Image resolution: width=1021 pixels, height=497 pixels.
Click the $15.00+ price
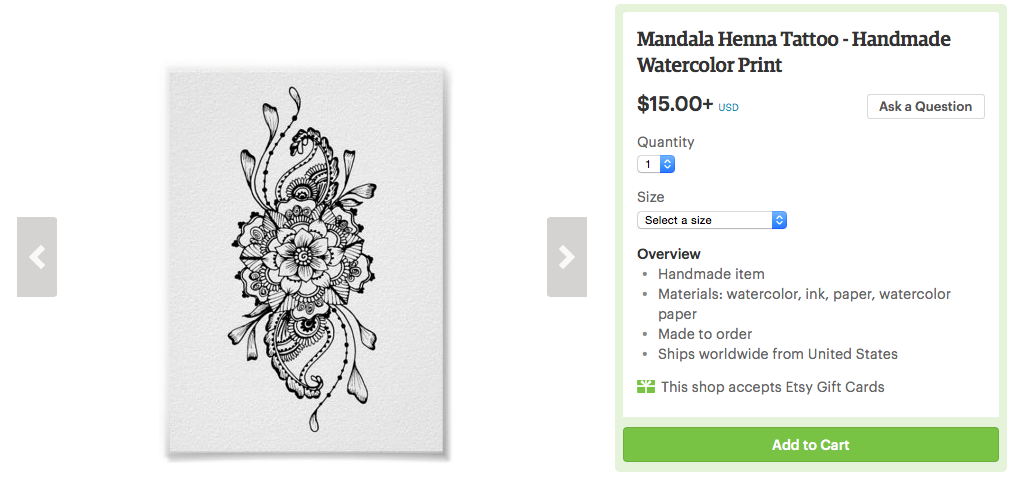pyautogui.click(x=675, y=104)
